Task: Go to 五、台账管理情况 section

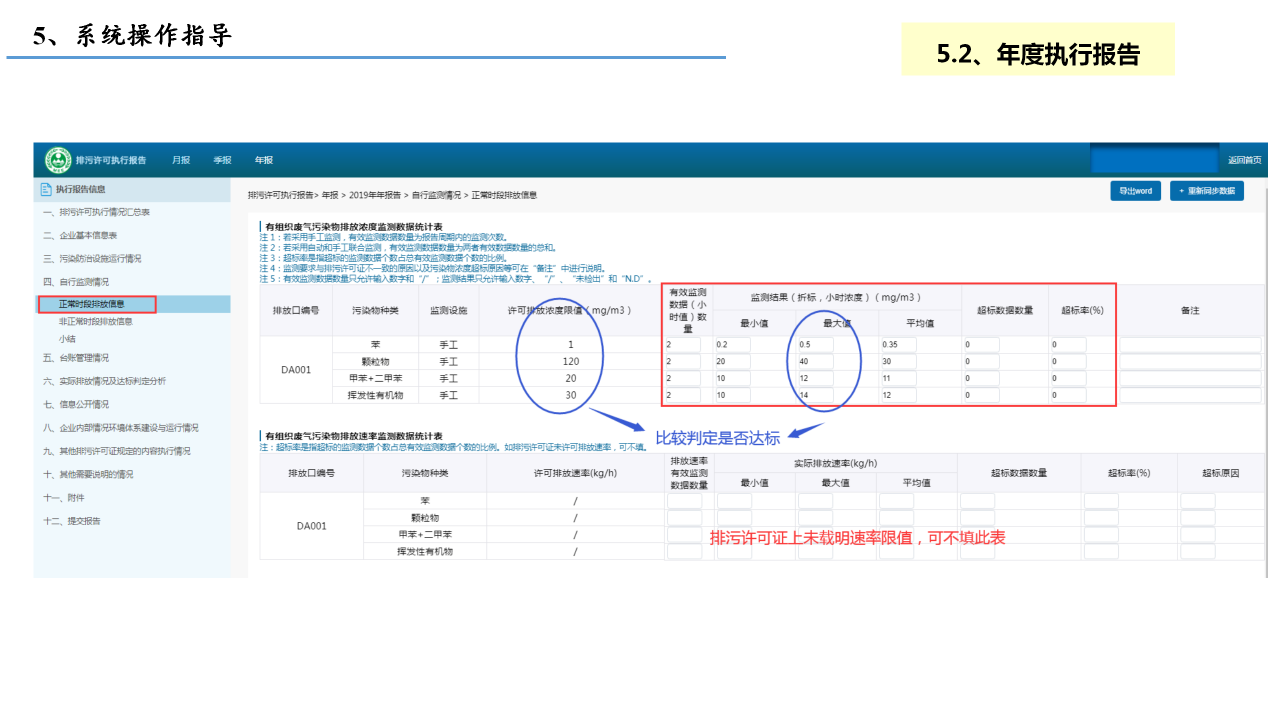Action: 76,357
